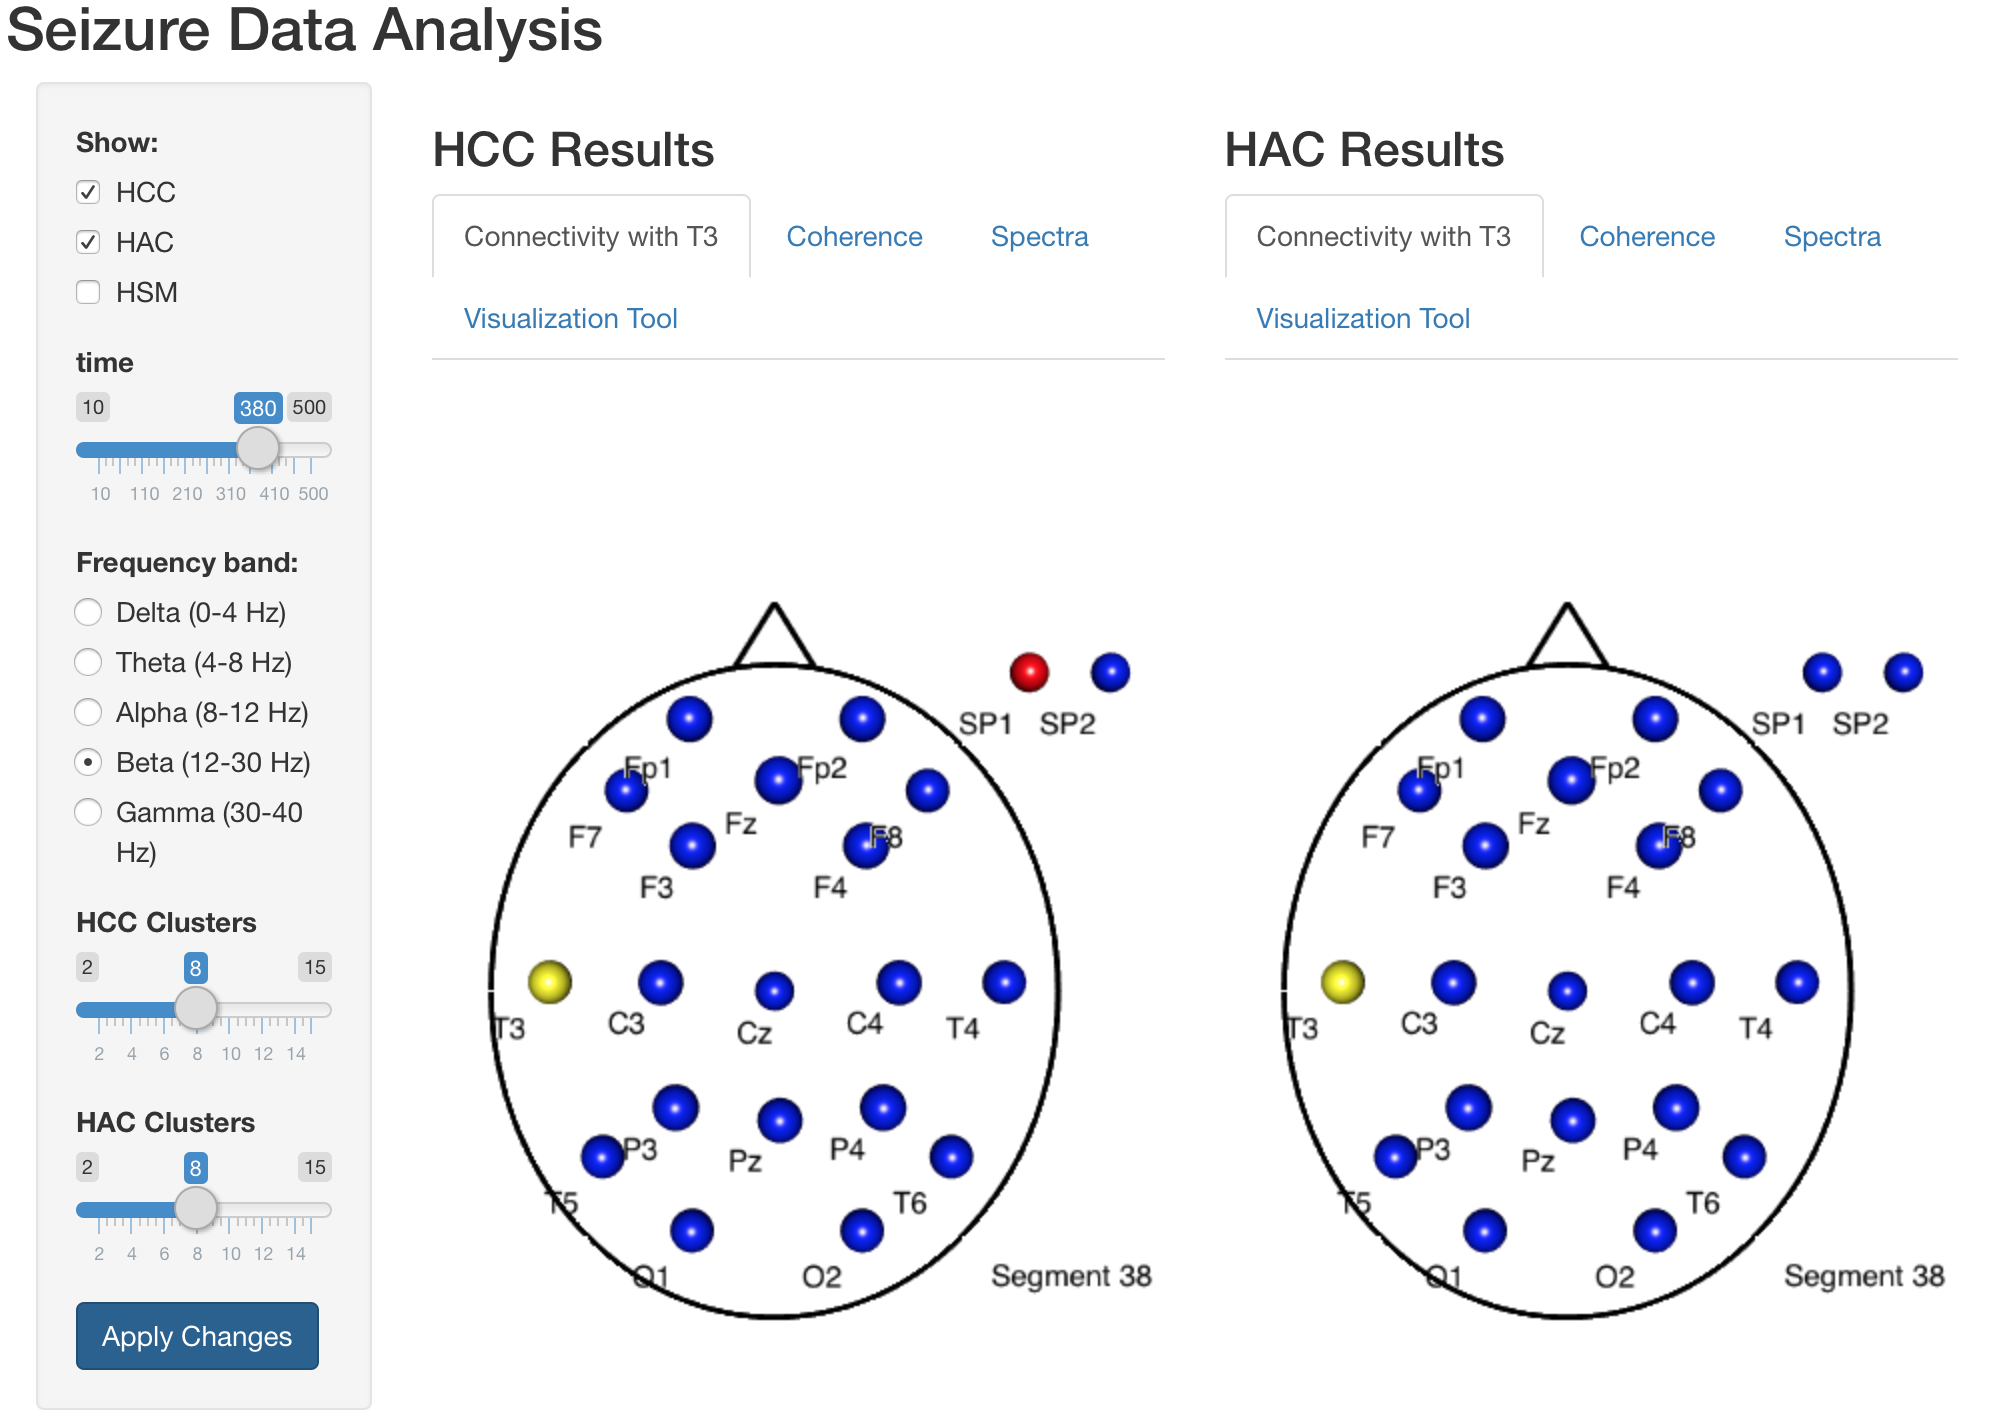
Task: Enable the HSM checkbox
Action: pos(88,292)
